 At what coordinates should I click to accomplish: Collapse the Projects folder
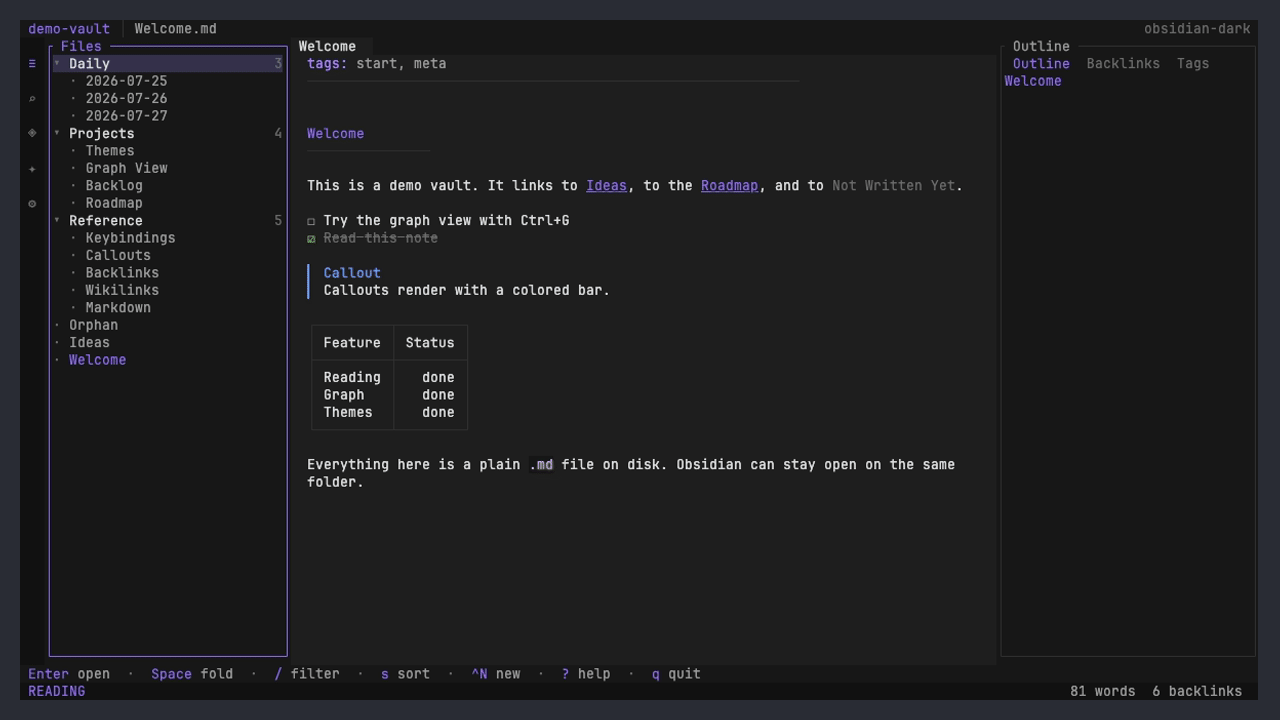click(57, 133)
